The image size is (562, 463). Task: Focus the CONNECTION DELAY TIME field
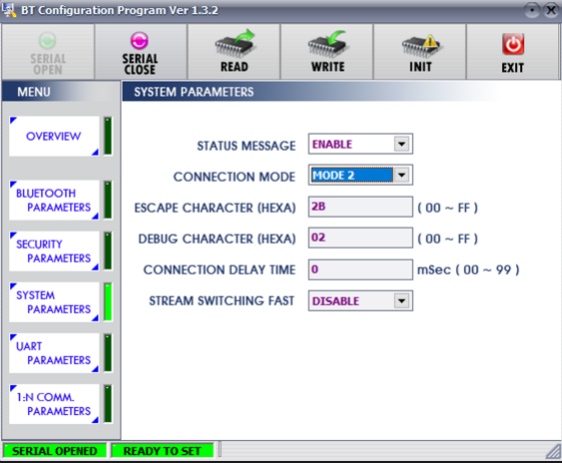point(360,269)
